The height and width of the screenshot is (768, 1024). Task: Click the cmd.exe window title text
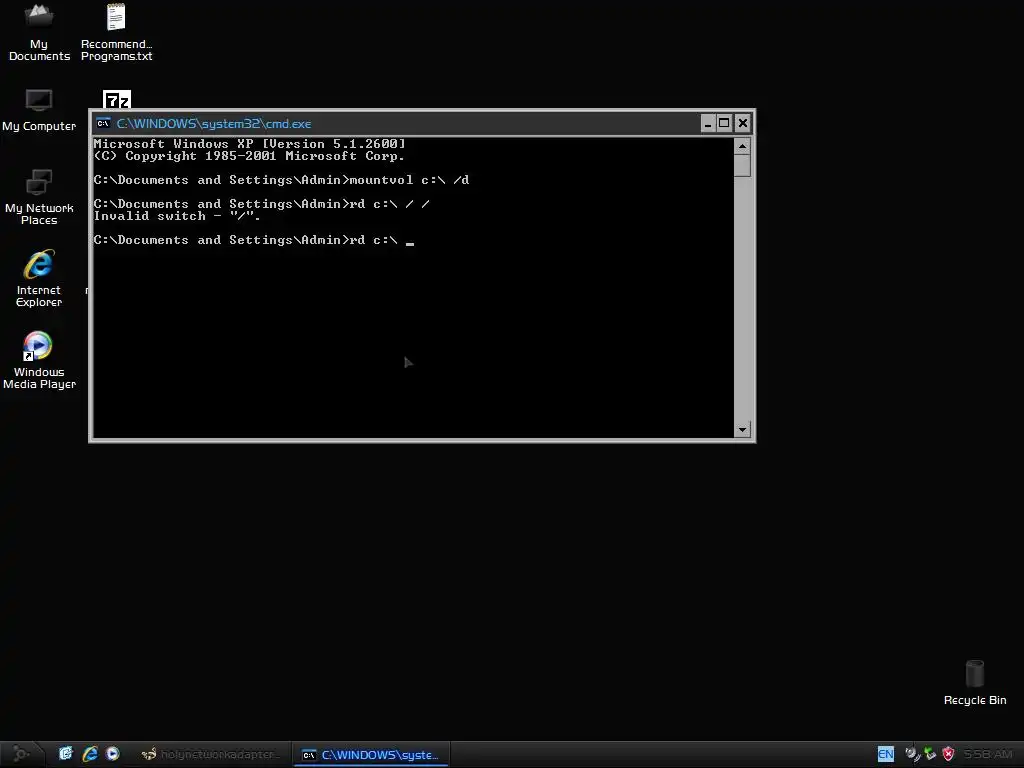click(x=214, y=123)
